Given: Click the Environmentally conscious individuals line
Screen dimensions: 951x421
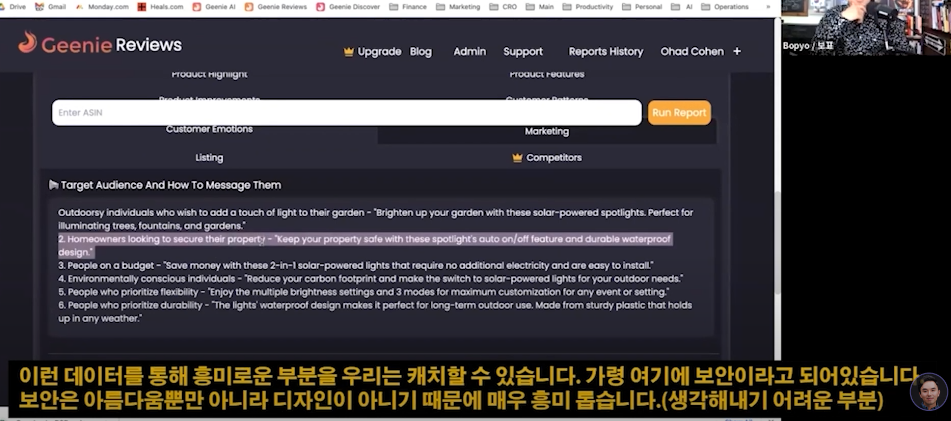Looking at the screenshot, I should pyautogui.click(x=371, y=279).
